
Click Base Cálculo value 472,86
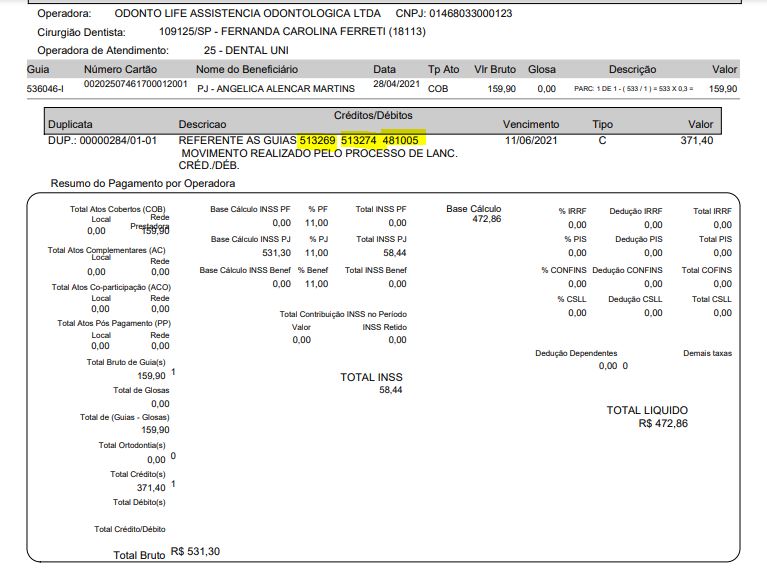pos(487,219)
